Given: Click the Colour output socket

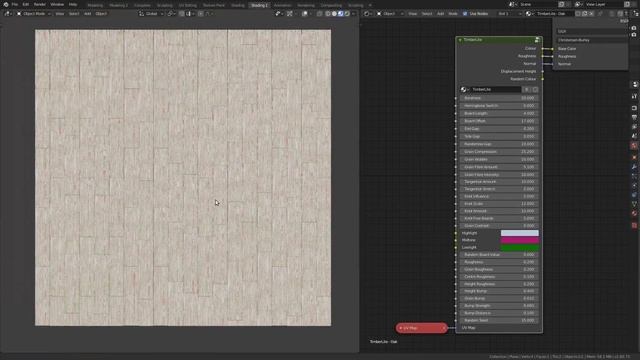Looking at the screenshot, I should pos(542,49).
